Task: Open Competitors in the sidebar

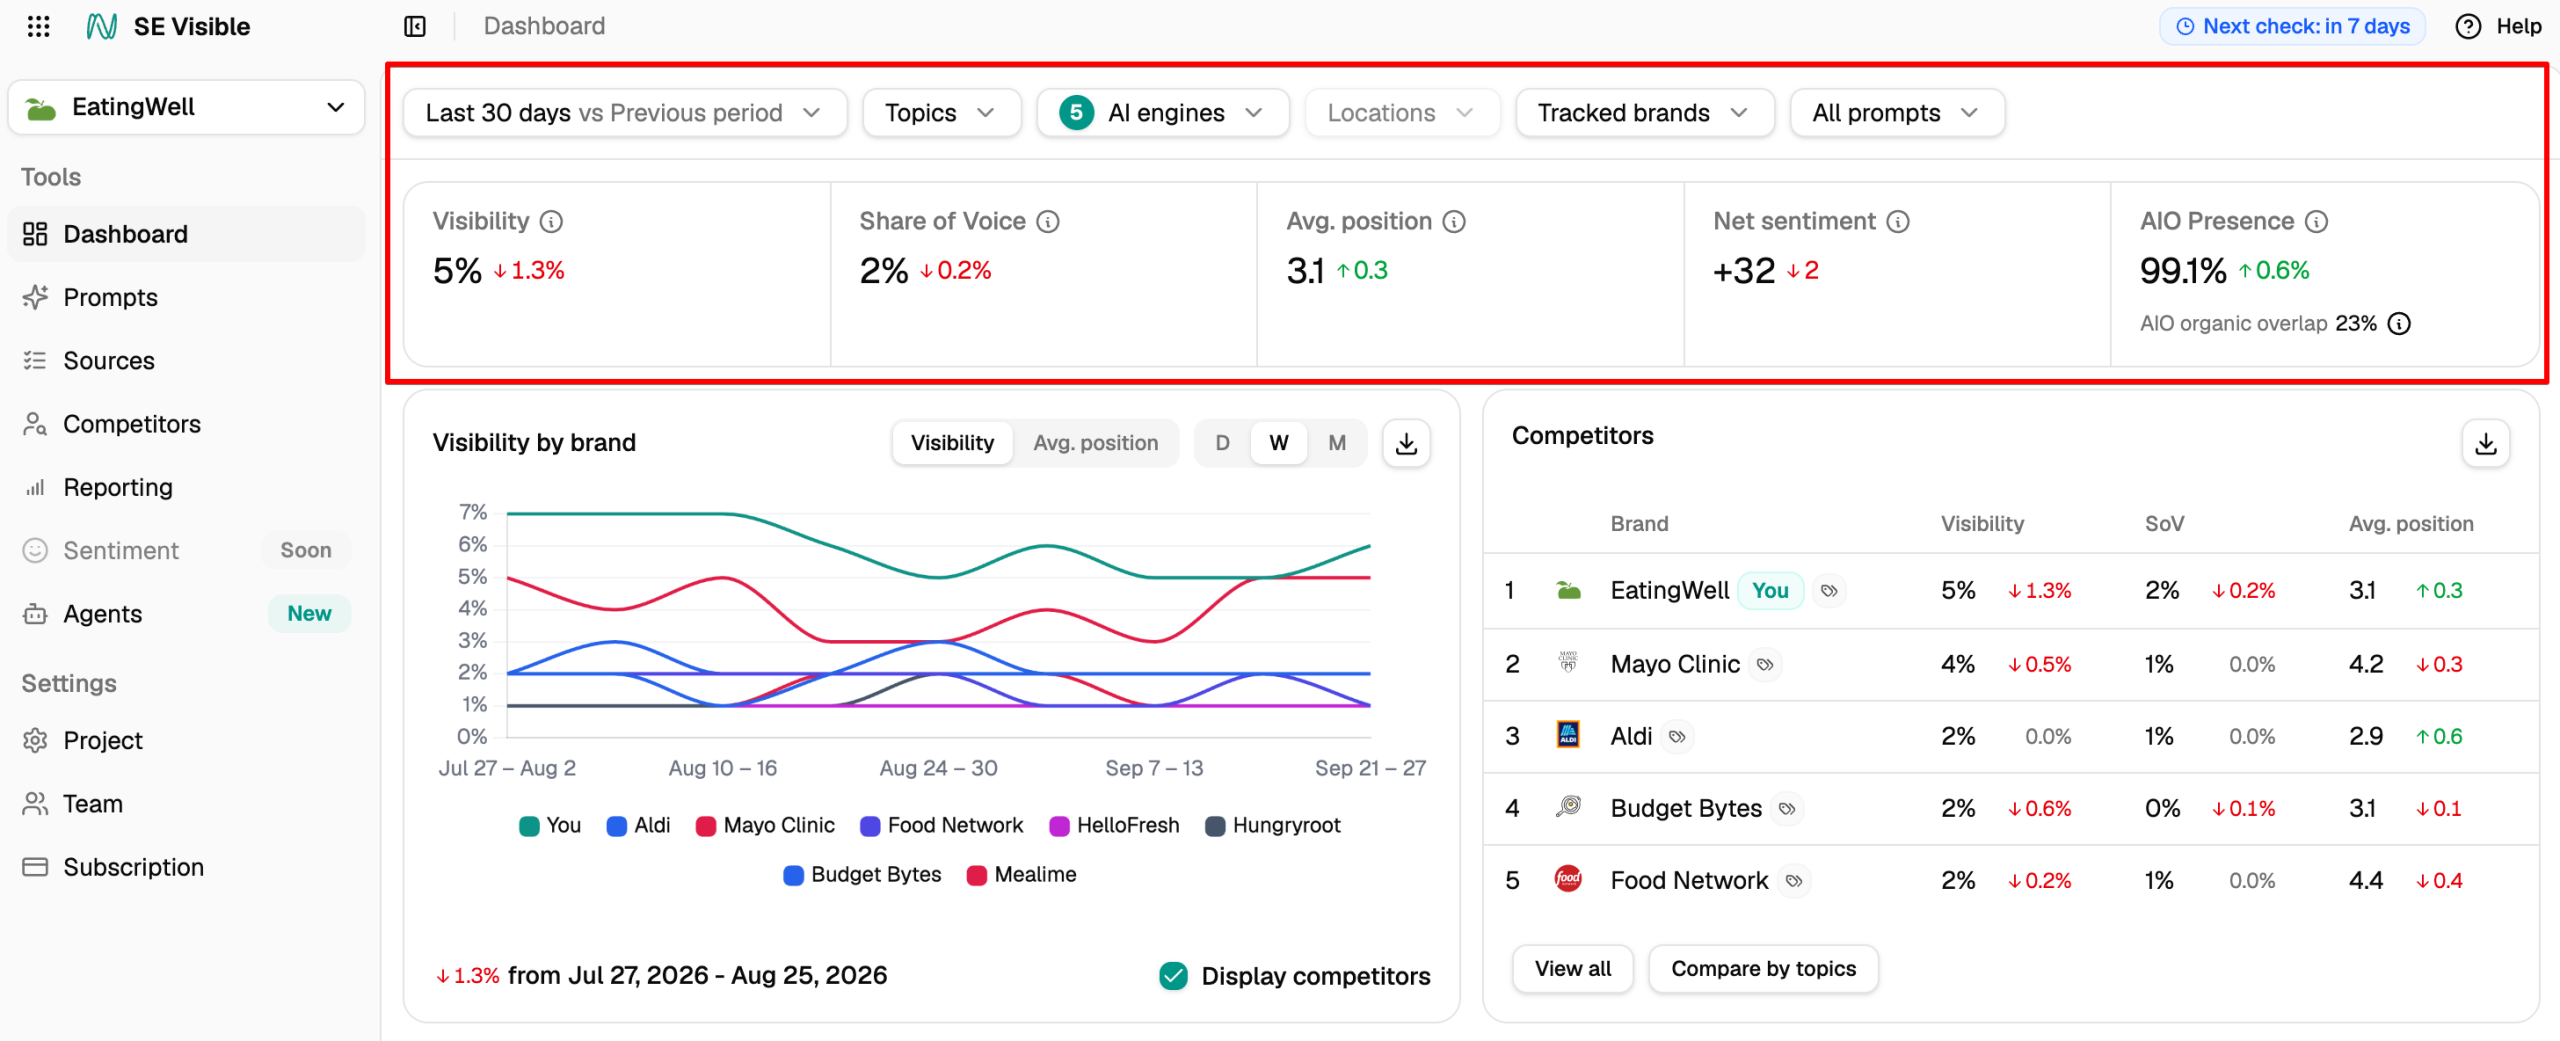Action: pyautogui.click(x=186, y=424)
